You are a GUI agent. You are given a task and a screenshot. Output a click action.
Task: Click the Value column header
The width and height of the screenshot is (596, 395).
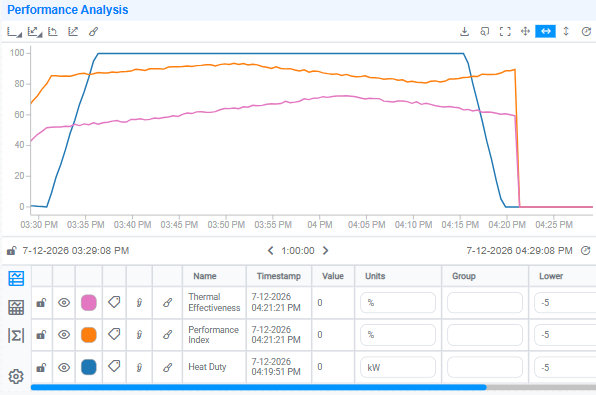pos(333,276)
